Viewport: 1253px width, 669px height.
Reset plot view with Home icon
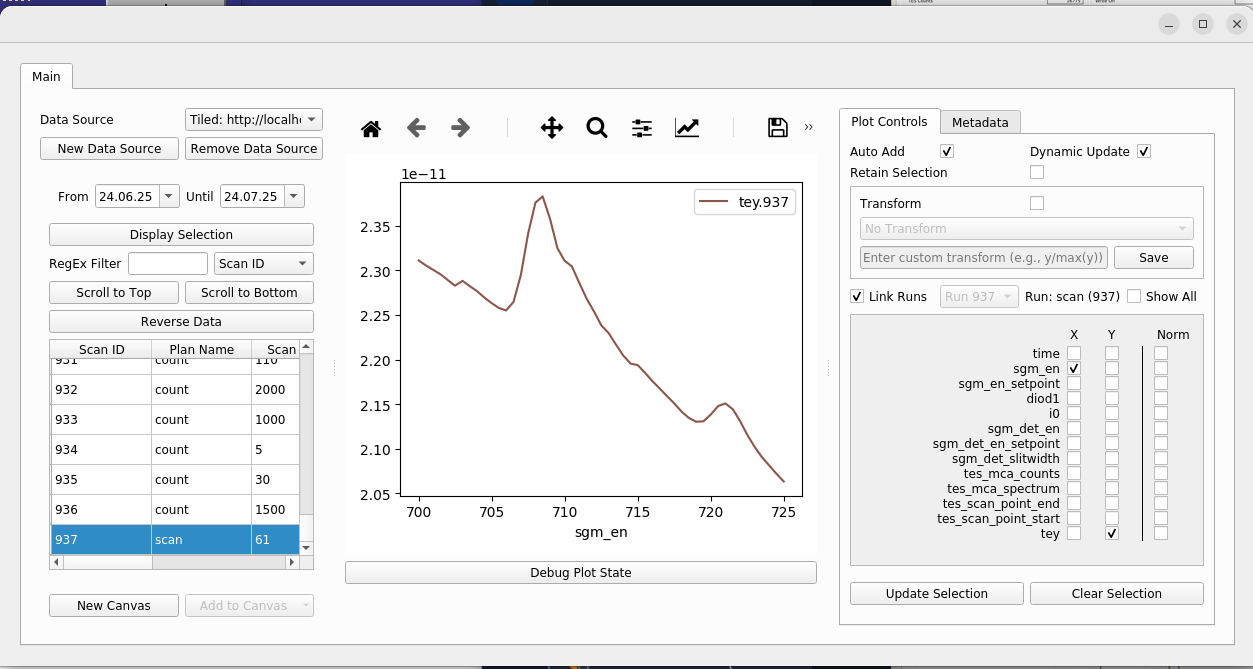pyautogui.click(x=371, y=128)
